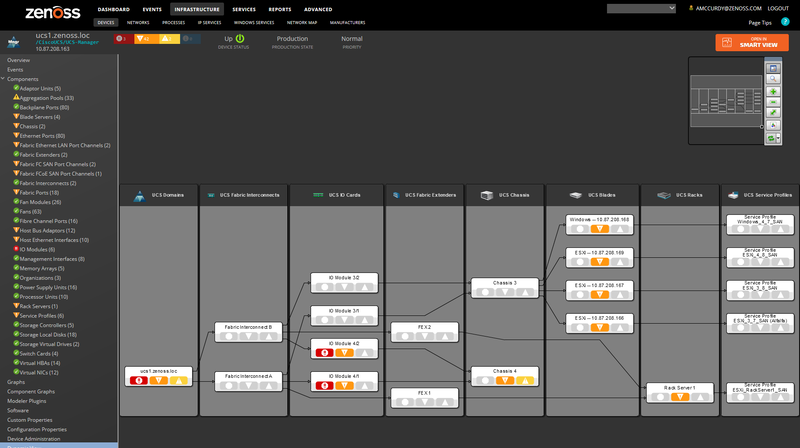
Task: Open the Infrastructure menu
Action: point(197,9)
